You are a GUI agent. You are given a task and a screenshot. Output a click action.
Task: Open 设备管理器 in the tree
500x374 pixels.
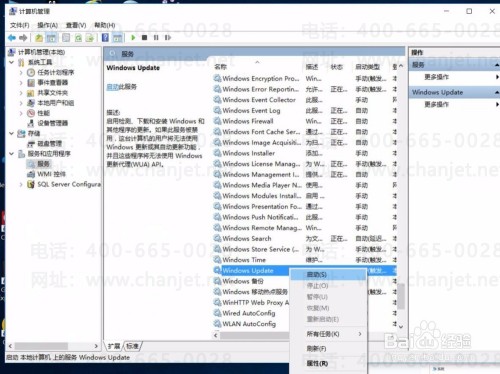click(x=52, y=123)
